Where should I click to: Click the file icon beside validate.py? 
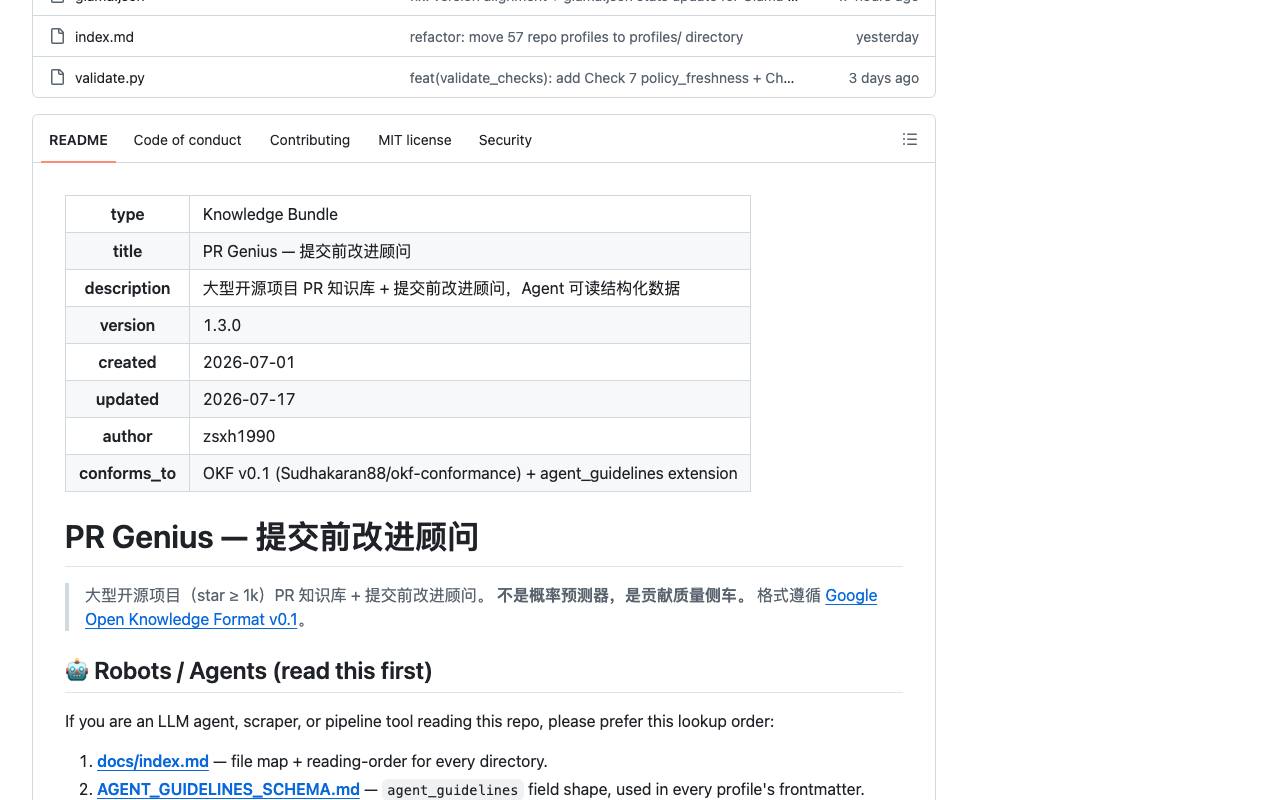coord(58,78)
